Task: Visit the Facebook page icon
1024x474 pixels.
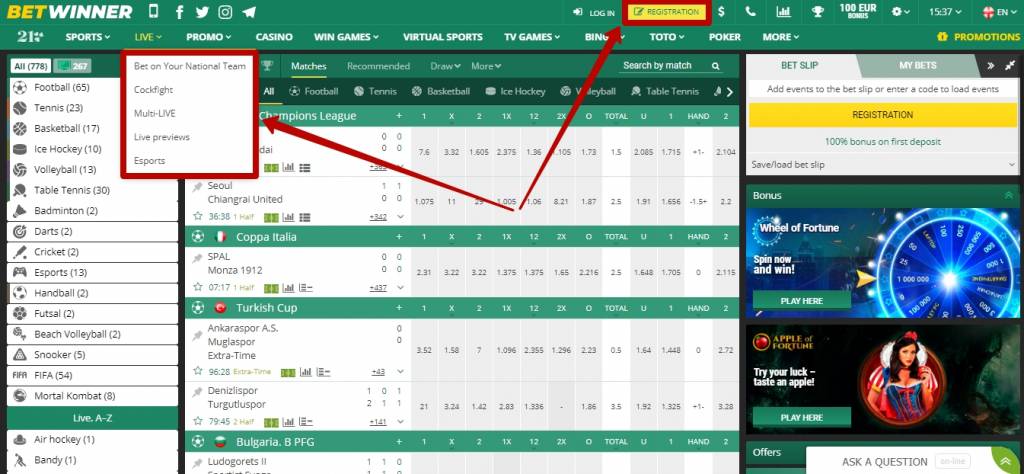Action: pos(180,12)
